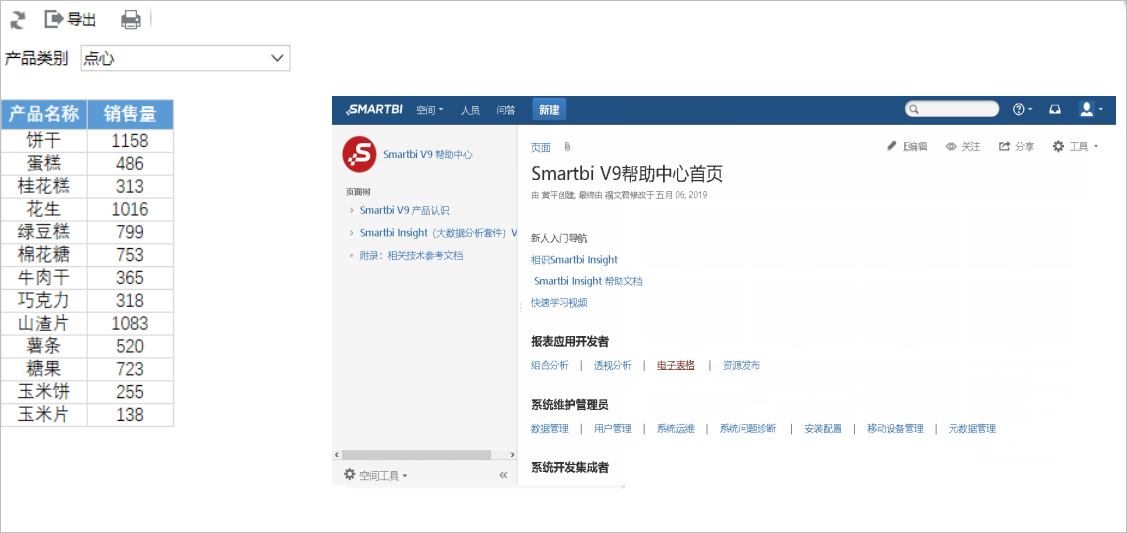This screenshot has height=533, width=1127.
Task: Click the 关注 watch eye button
Action: [x=963, y=147]
